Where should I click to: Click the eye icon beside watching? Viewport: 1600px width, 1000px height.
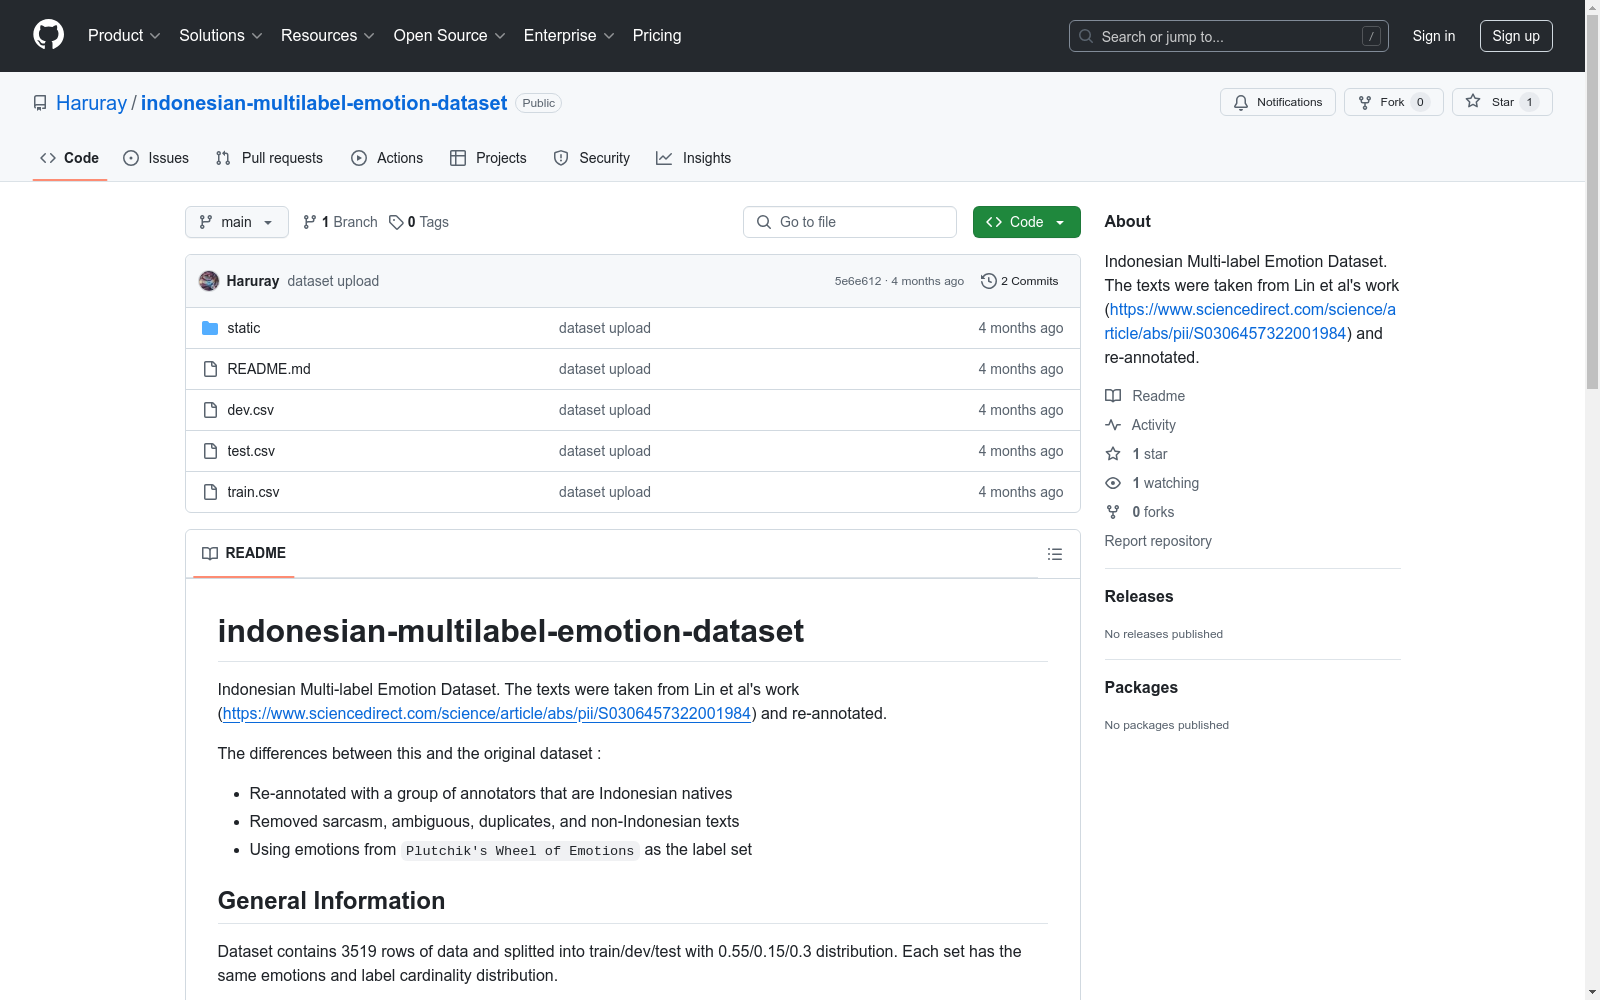coord(1113,483)
